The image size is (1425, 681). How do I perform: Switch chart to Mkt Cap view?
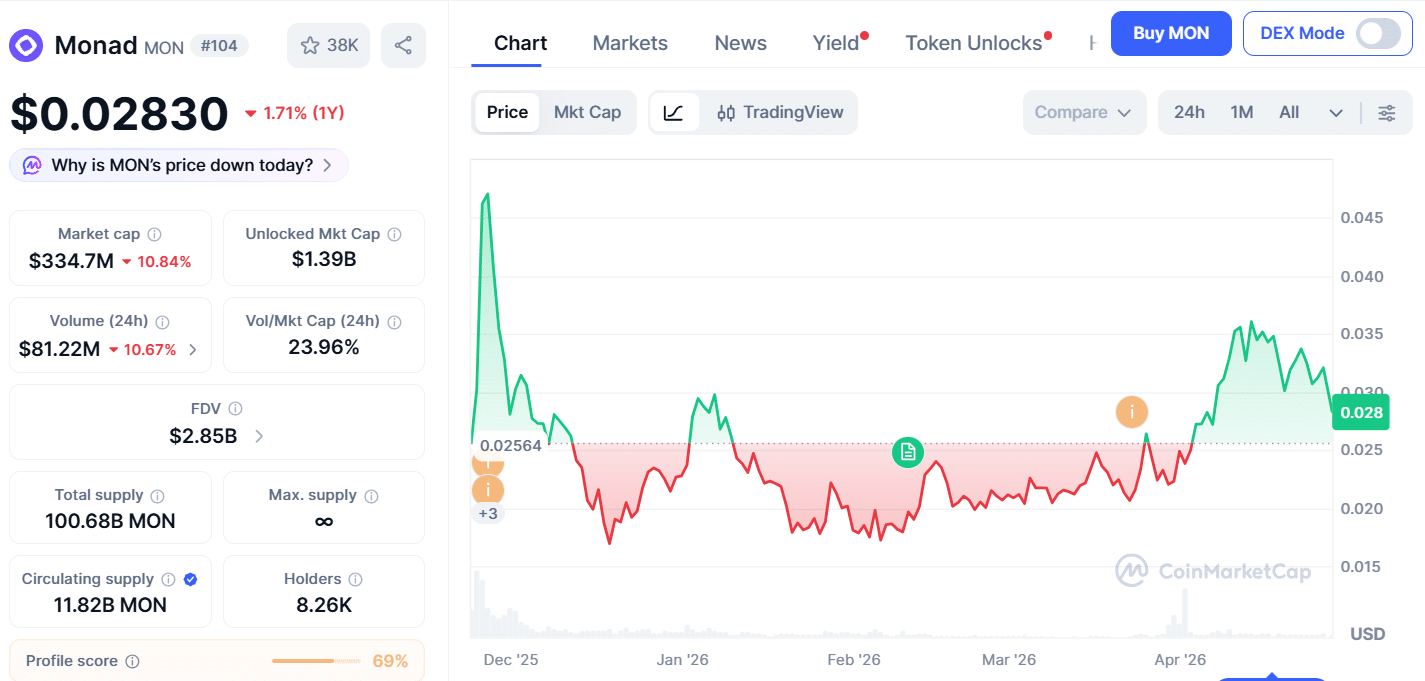click(587, 113)
